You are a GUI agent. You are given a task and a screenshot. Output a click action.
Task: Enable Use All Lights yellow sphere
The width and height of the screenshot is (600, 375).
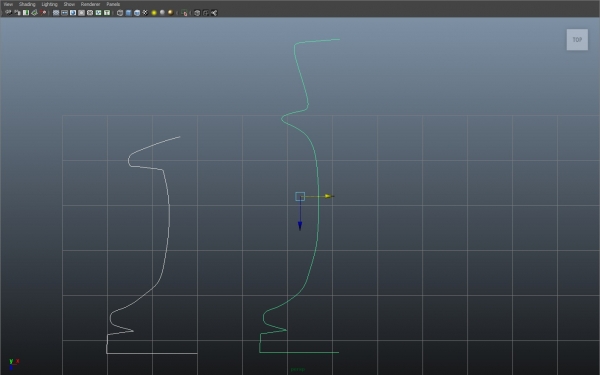[x=154, y=13]
